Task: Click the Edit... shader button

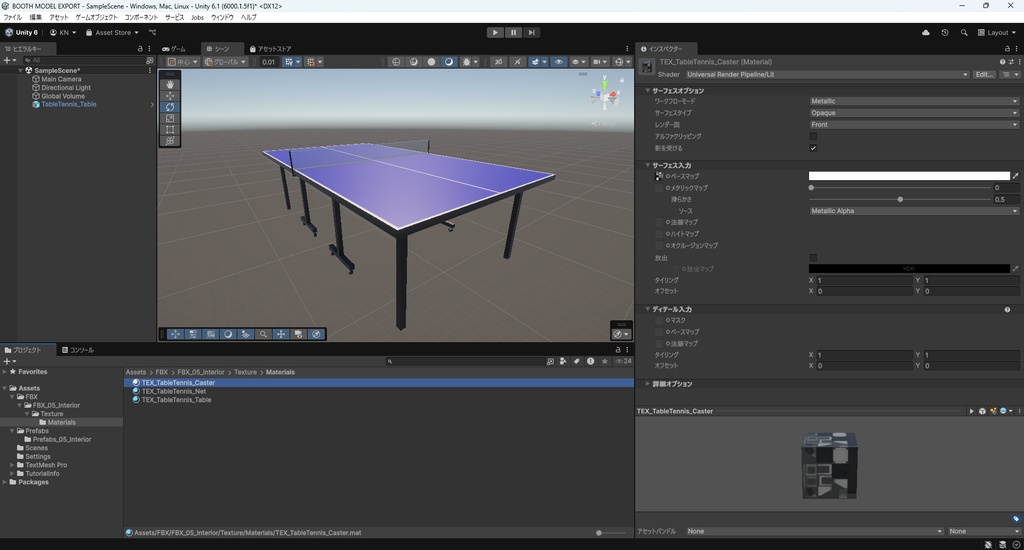Action: pyautogui.click(x=984, y=74)
